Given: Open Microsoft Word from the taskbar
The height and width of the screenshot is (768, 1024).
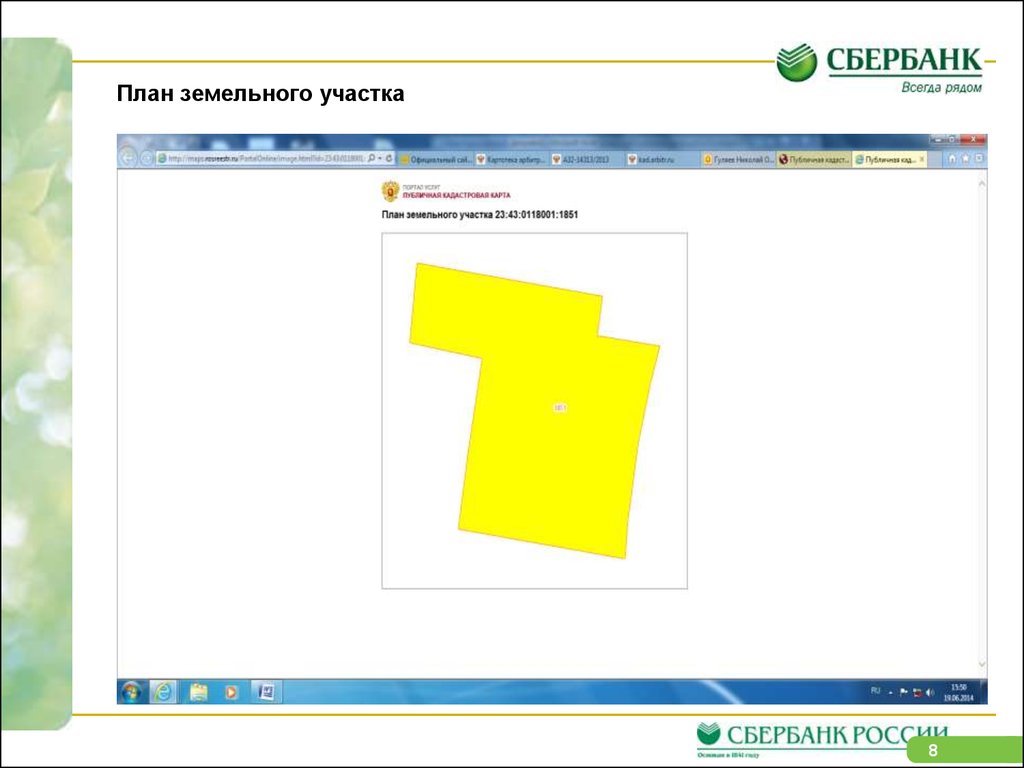Looking at the screenshot, I should pos(266,692).
